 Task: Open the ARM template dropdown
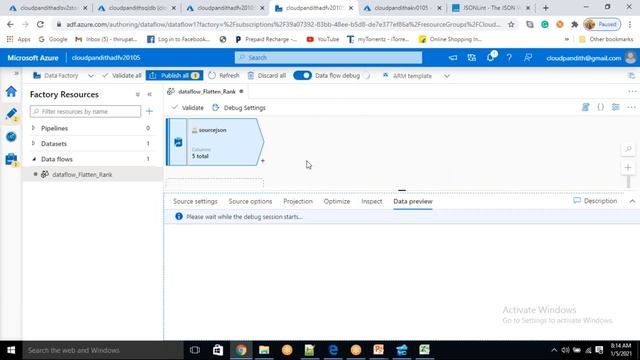[x=416, y=76]
